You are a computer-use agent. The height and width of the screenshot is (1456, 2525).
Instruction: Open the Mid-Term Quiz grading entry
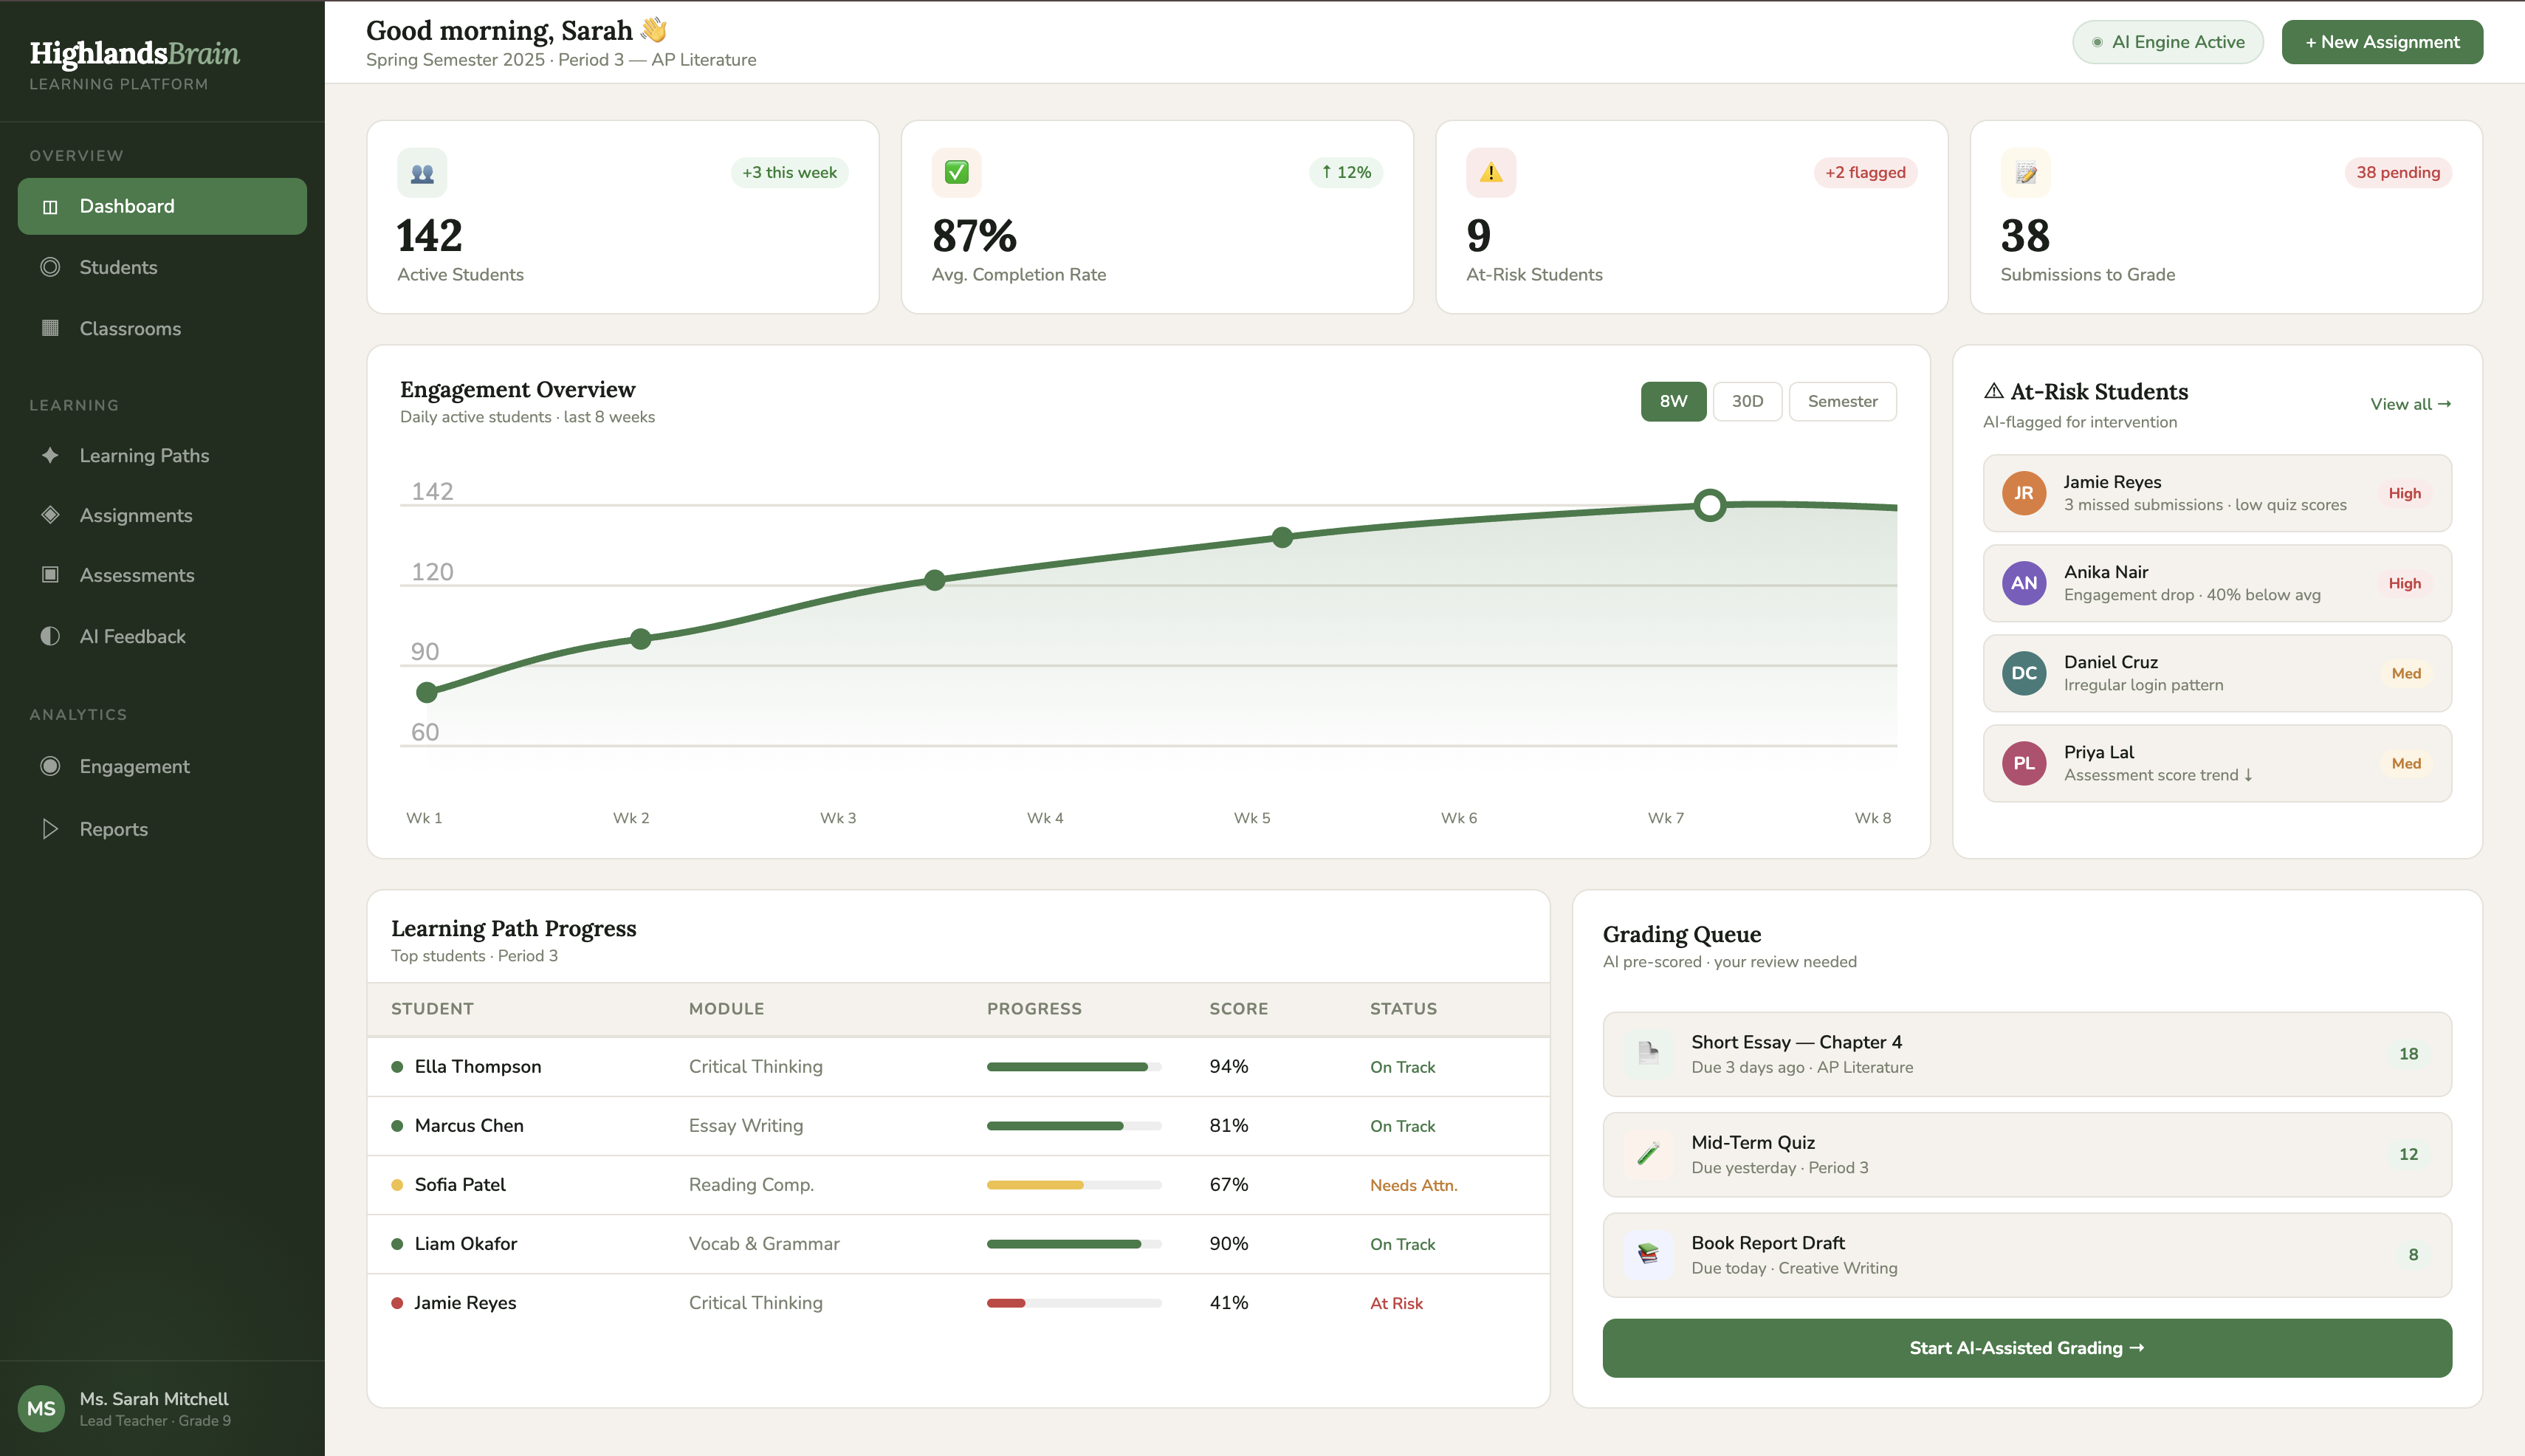(x=2027, y=1154)
